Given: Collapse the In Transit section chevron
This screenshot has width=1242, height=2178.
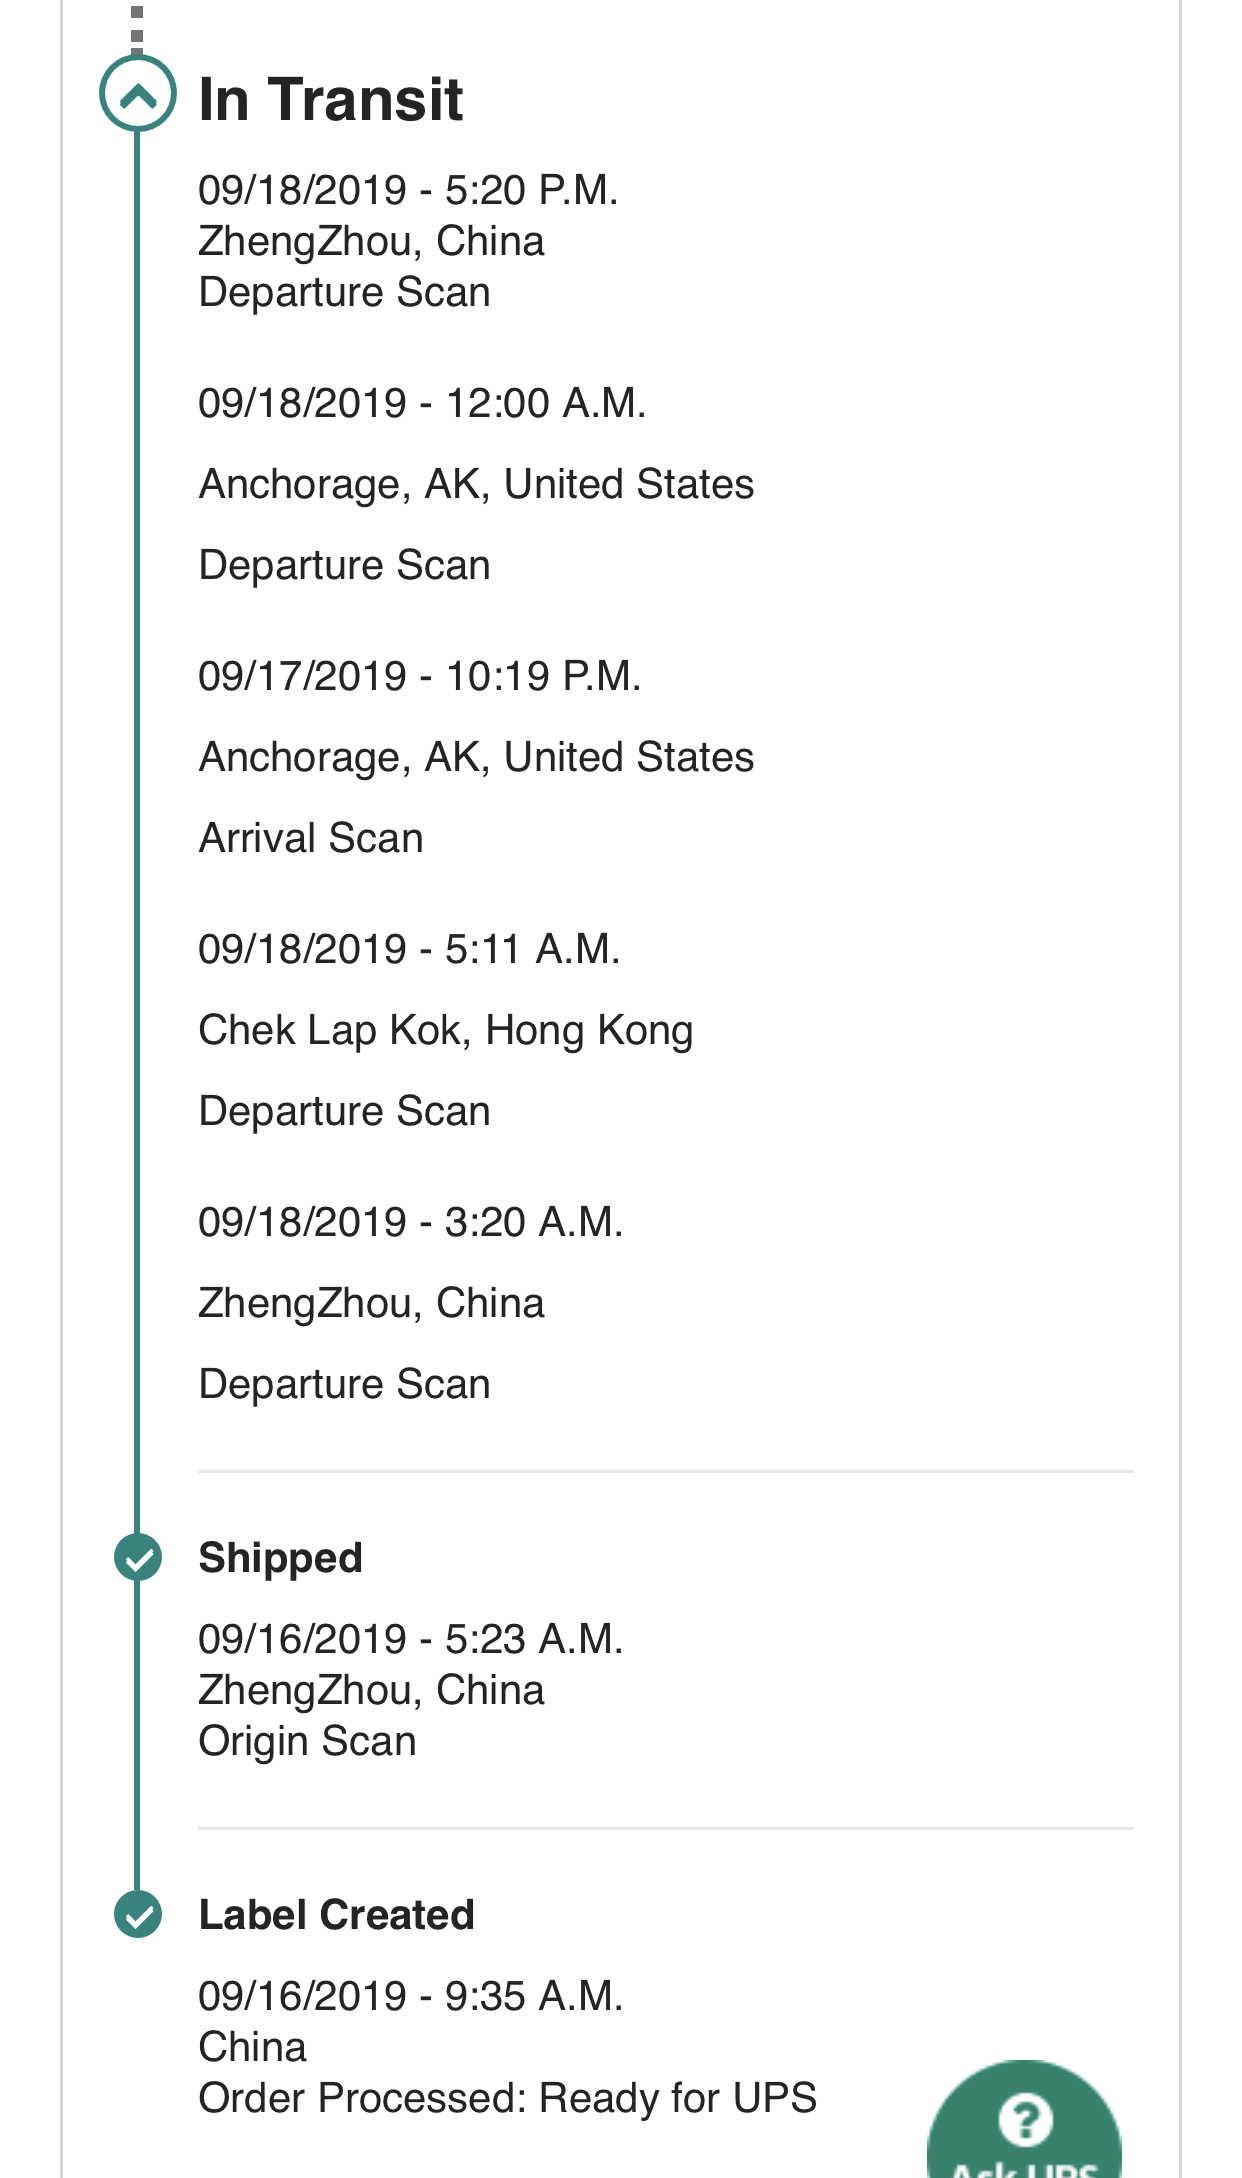Looking at the screenshot, I should tap(138, 95).
